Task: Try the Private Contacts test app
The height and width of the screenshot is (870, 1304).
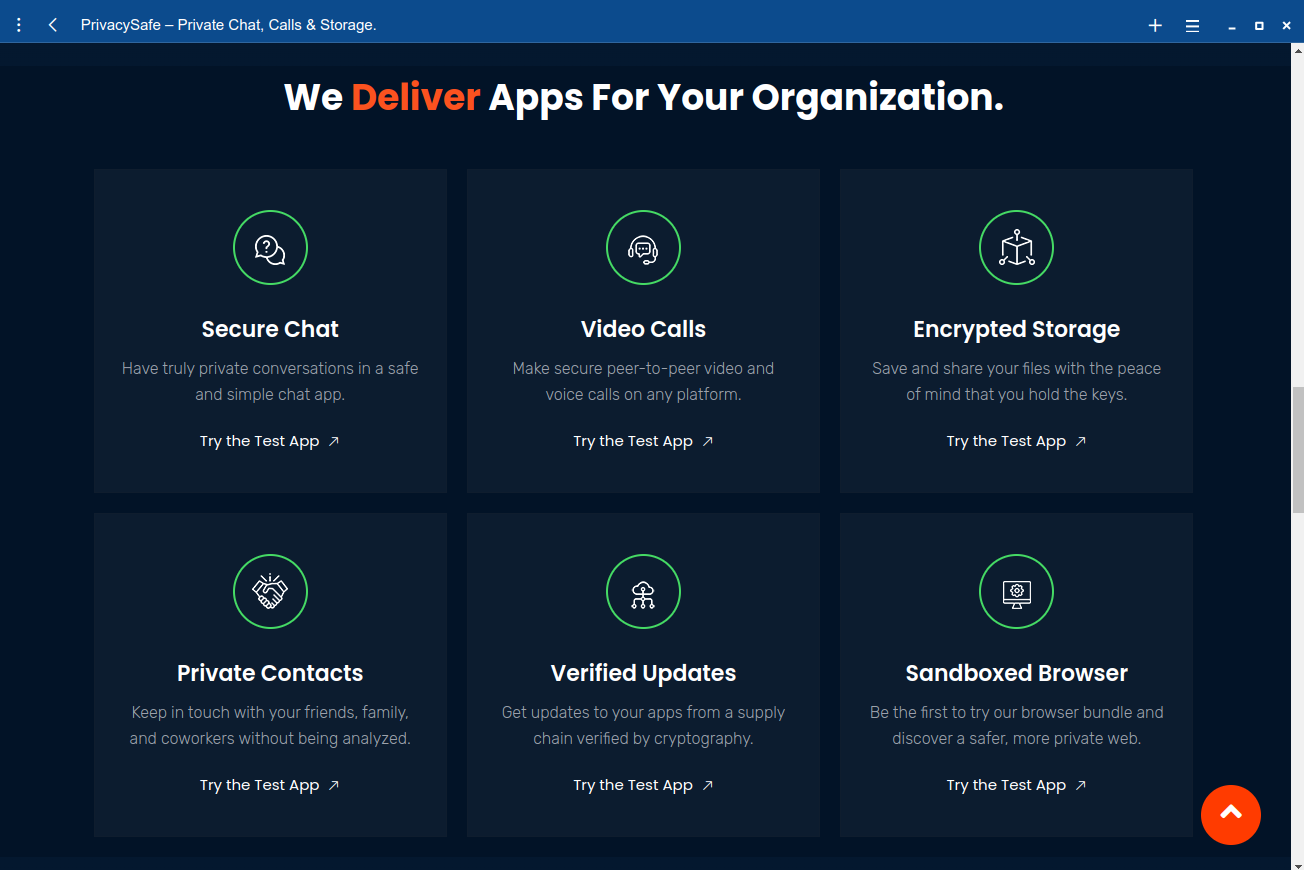Action: 270,784
